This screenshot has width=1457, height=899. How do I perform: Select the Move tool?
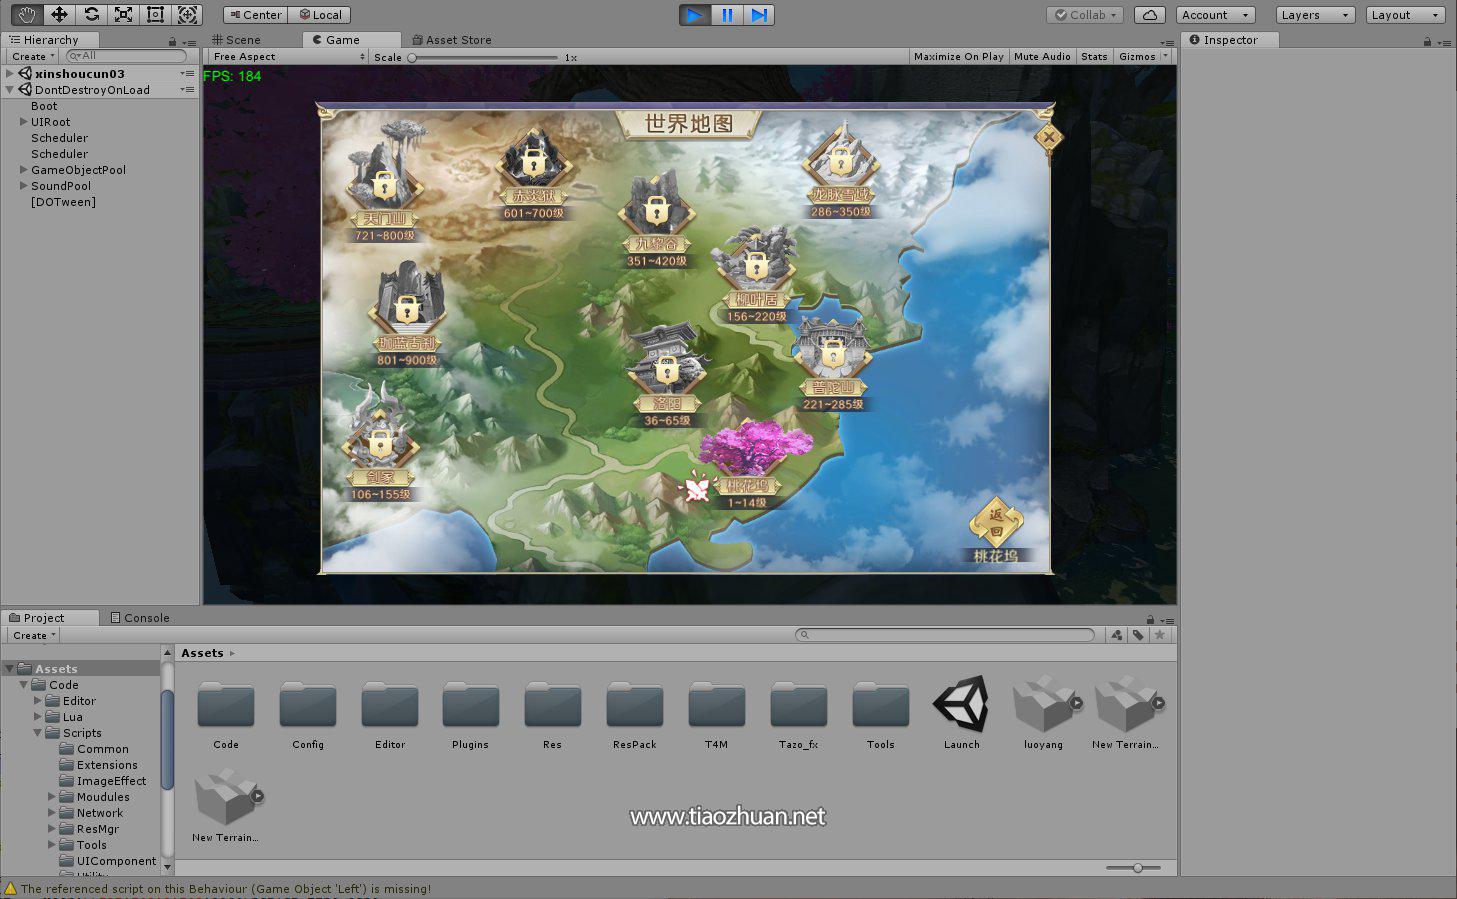click(x=59, y=14)
